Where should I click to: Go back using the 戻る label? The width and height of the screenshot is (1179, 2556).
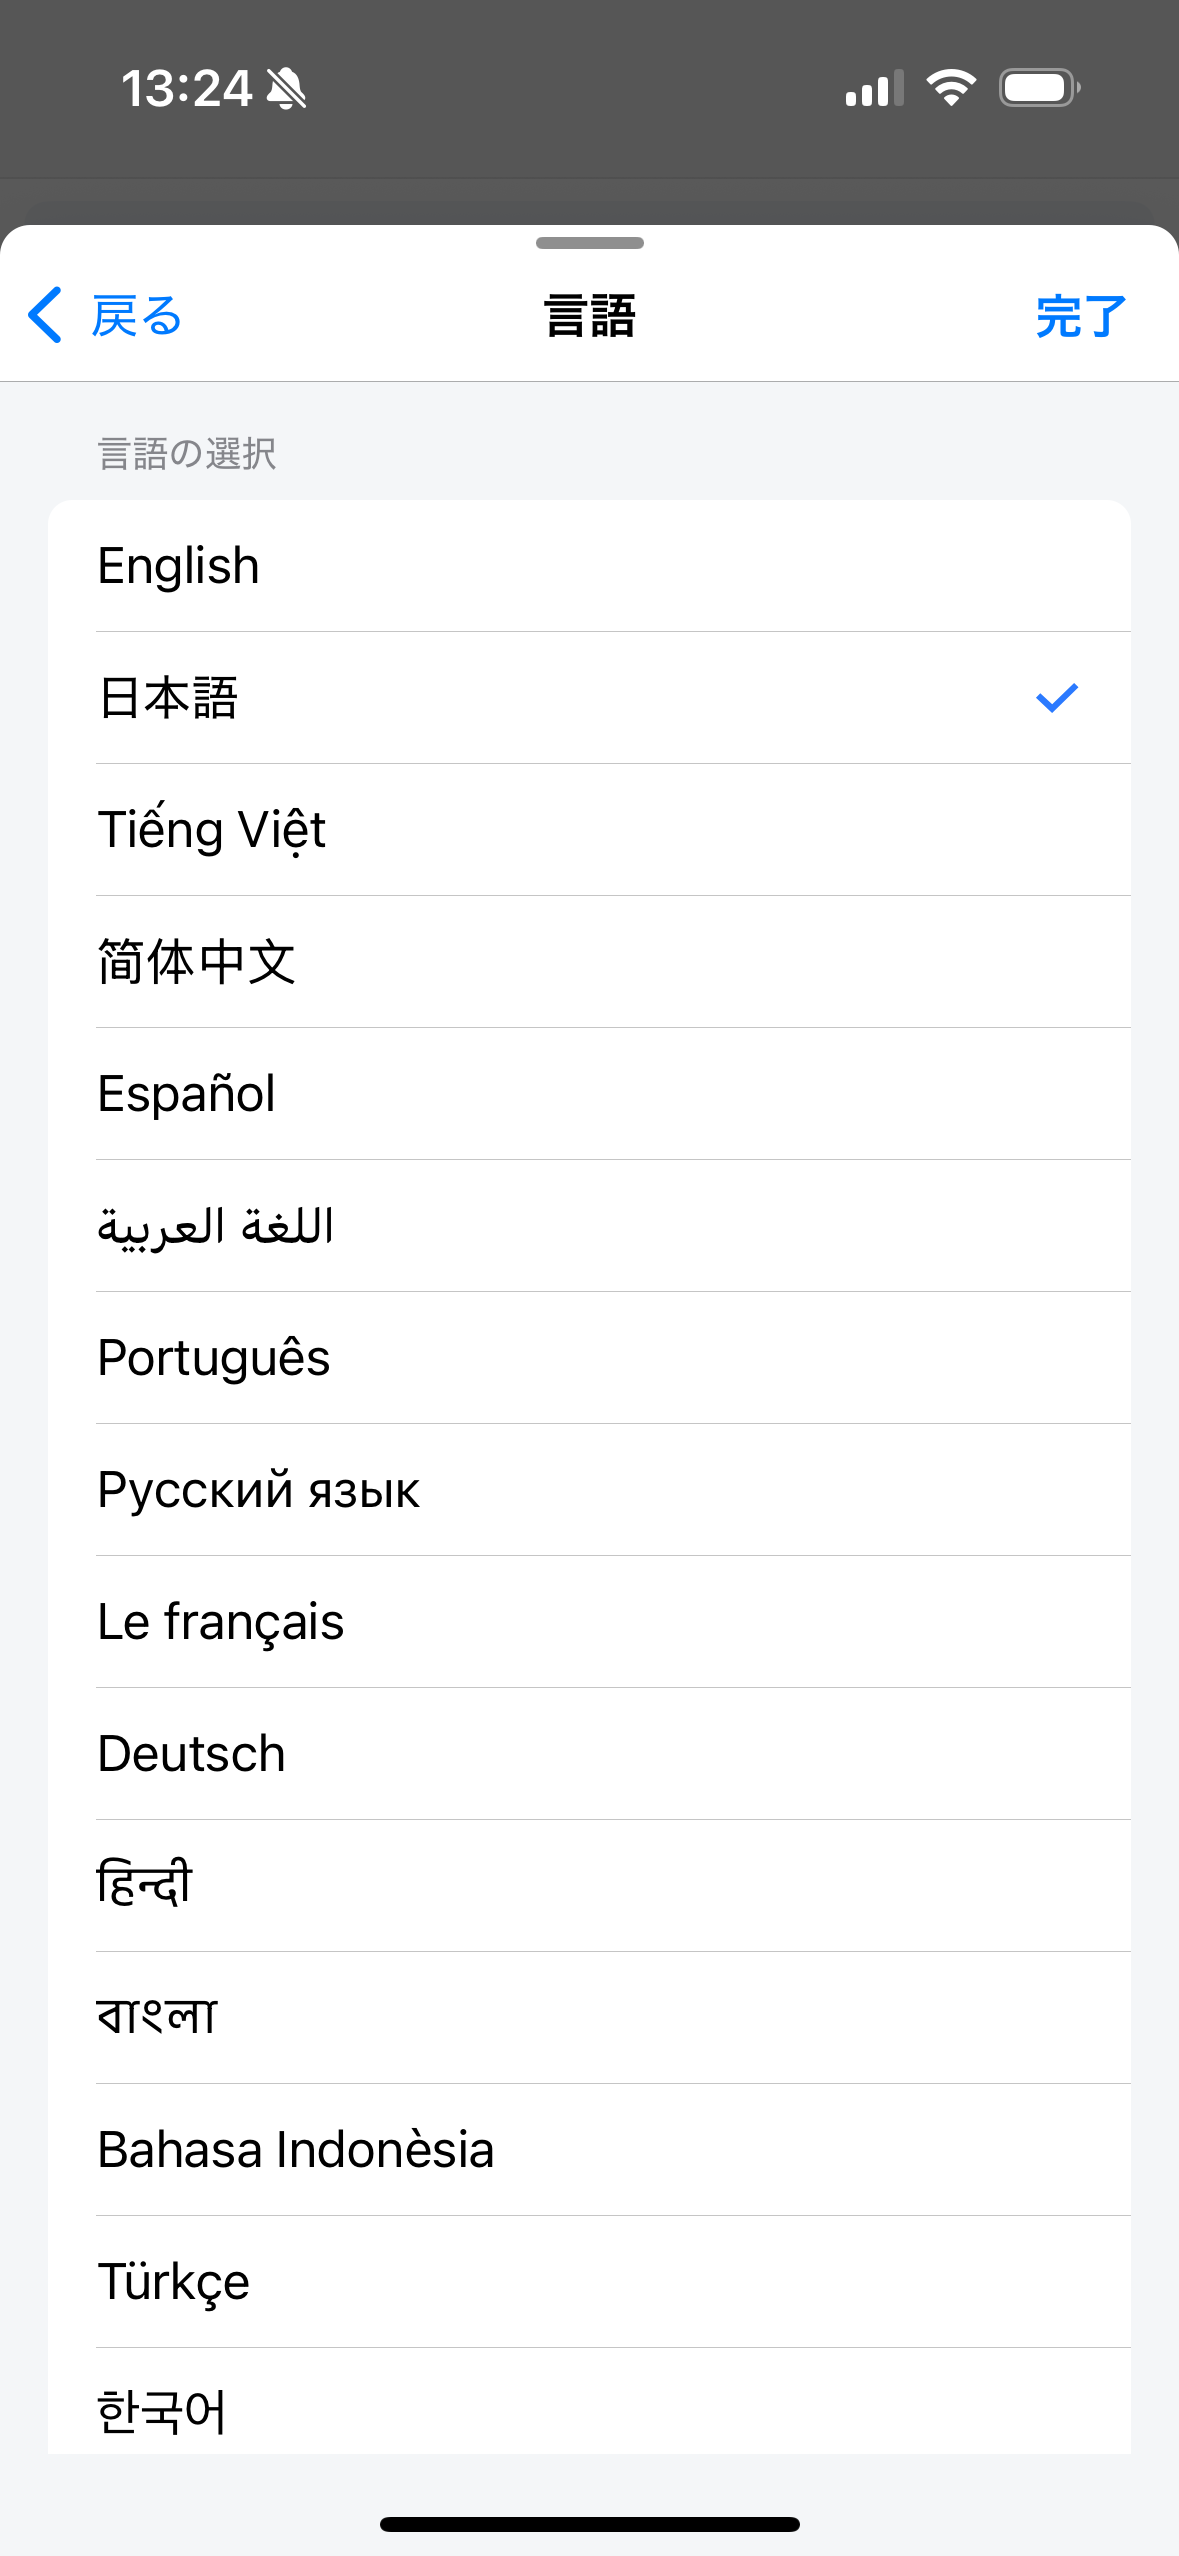pyautogui.click(x=137, y=316)
